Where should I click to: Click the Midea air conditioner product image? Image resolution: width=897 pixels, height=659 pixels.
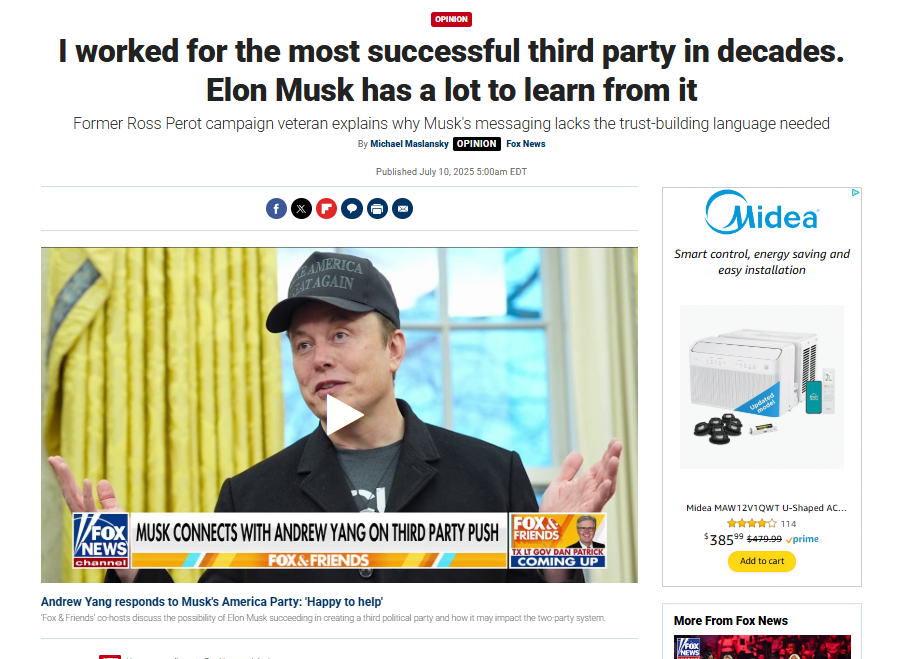[x=761, y=387]
